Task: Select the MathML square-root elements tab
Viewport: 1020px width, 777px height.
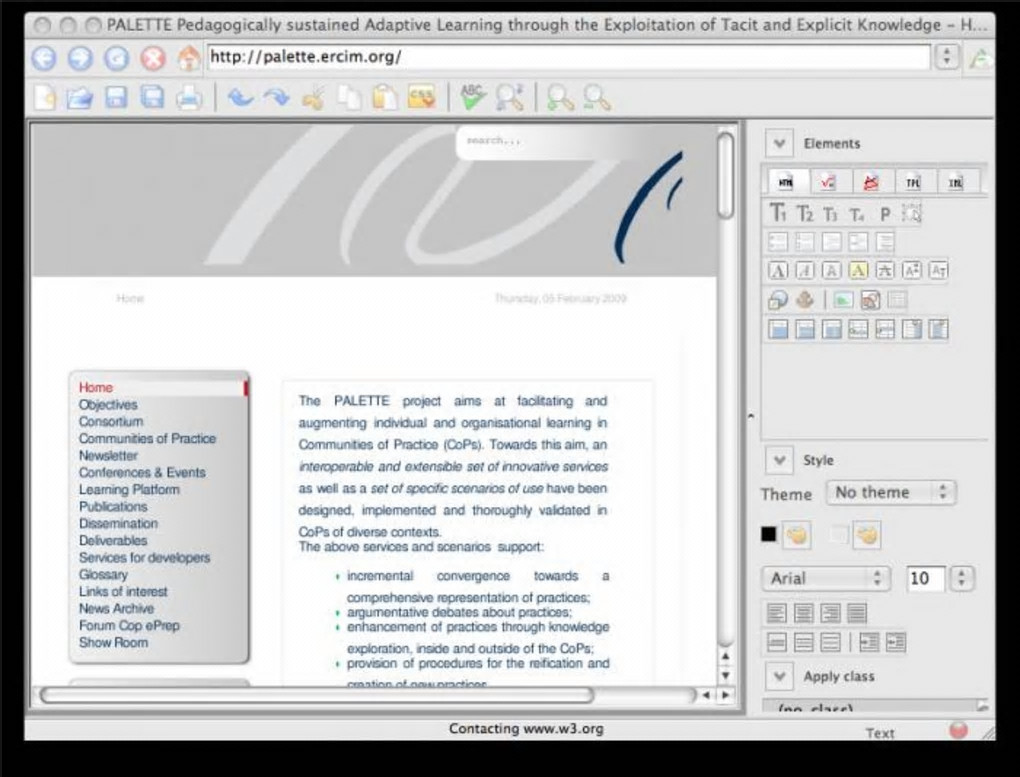Action: [x=828, y=182]
